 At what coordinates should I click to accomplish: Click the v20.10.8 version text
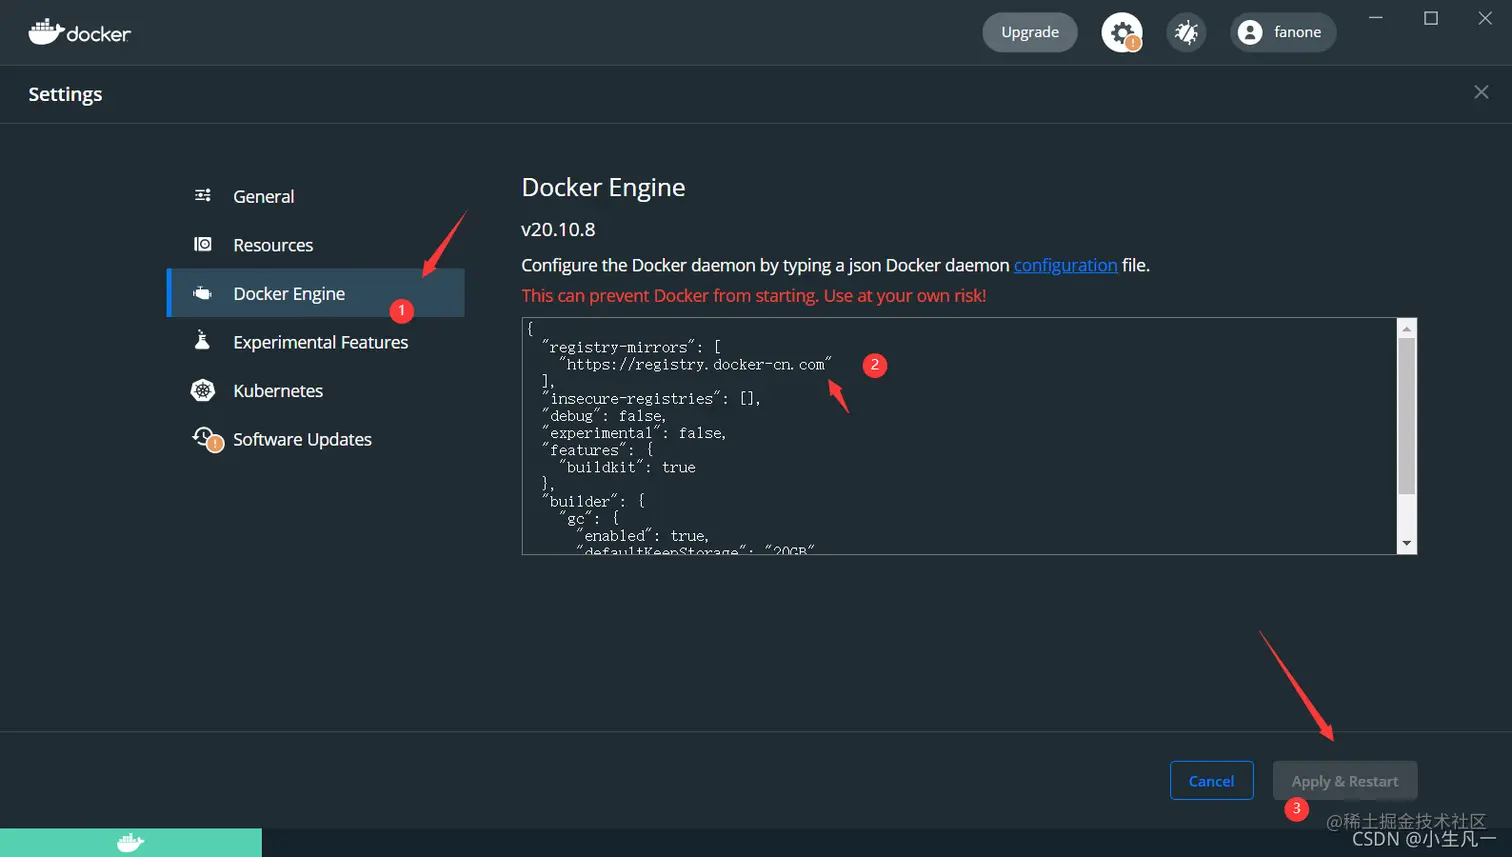(x=558, y=229)
